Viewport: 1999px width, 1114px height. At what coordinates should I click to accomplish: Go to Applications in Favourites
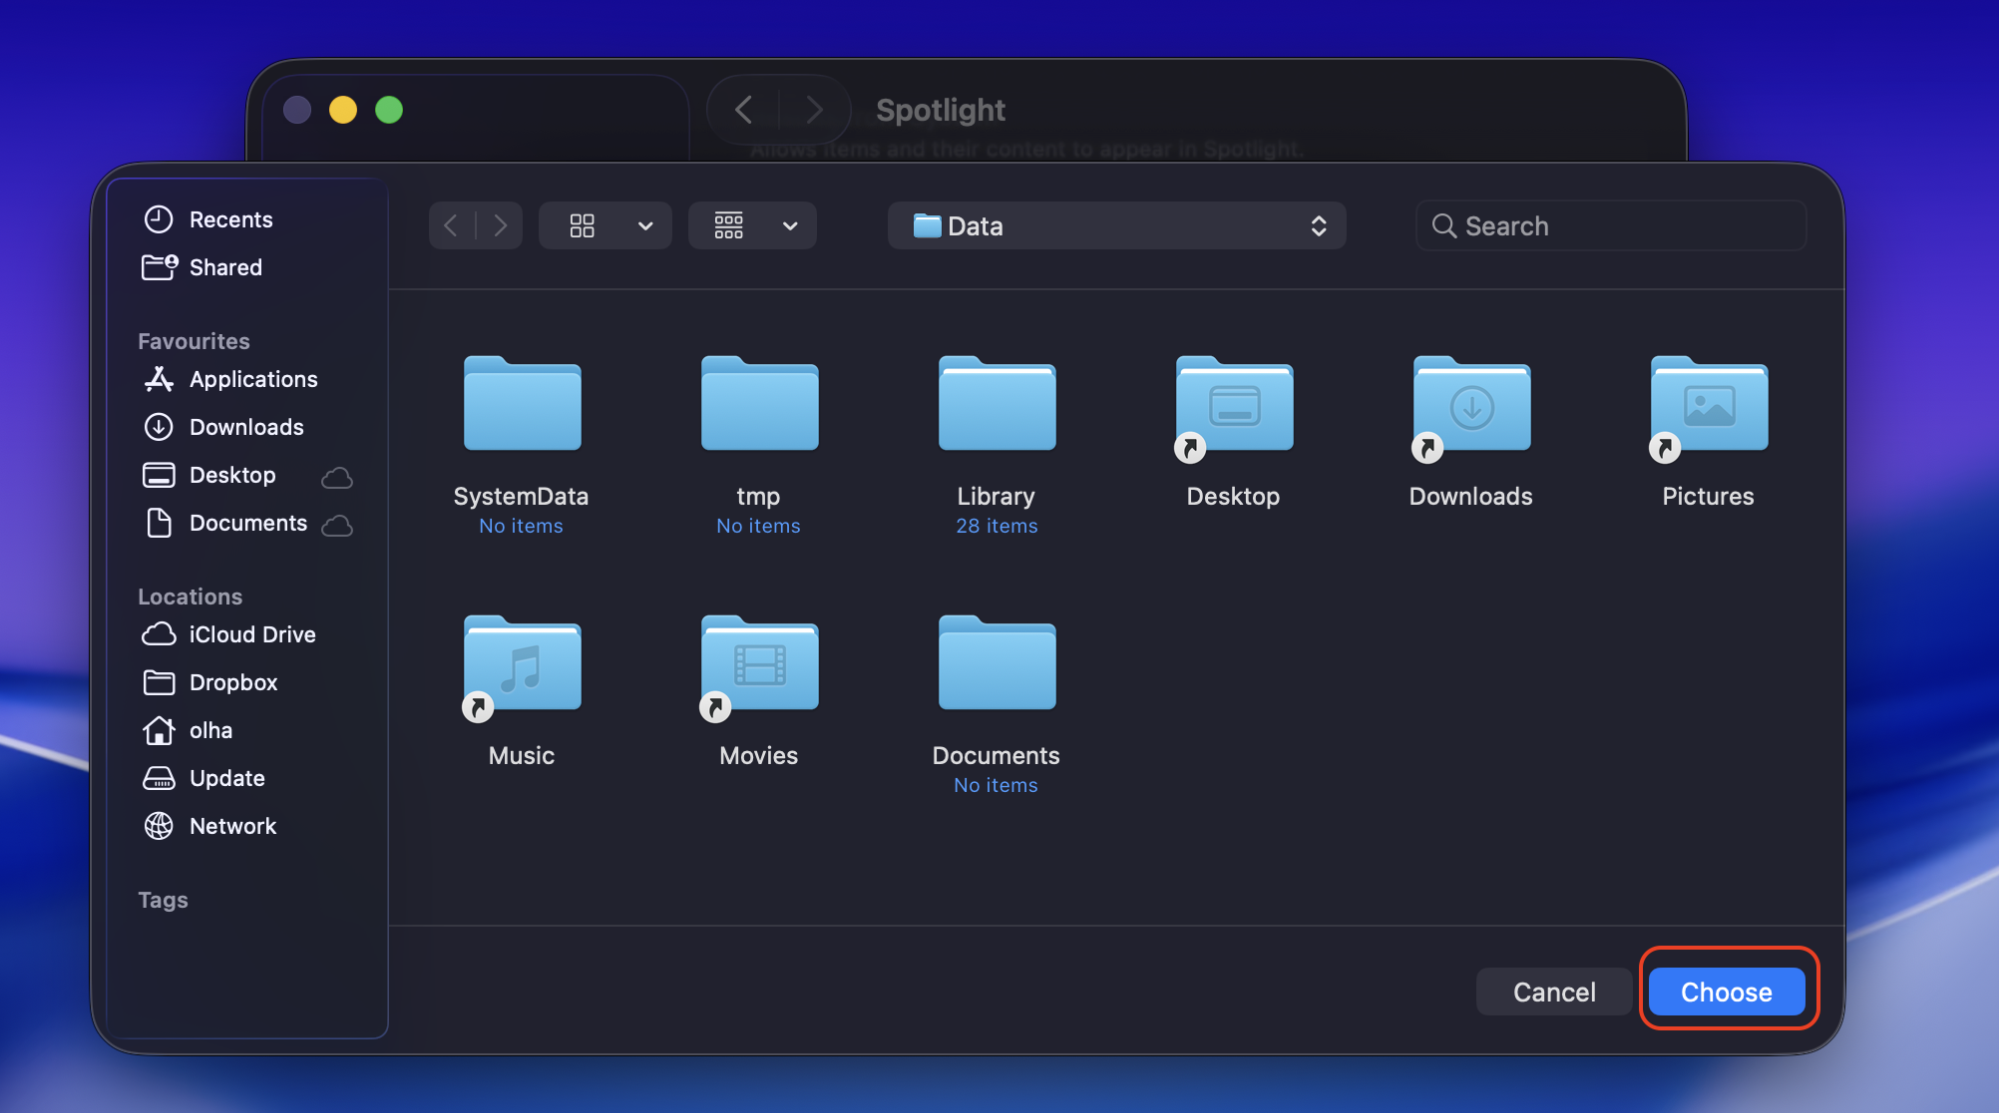click(231, 379)
